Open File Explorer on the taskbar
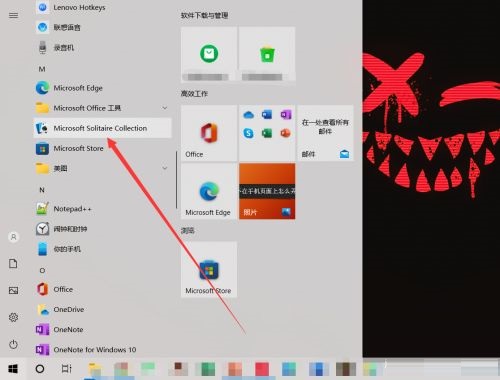The image size is (500, 380). pos(95,369)
